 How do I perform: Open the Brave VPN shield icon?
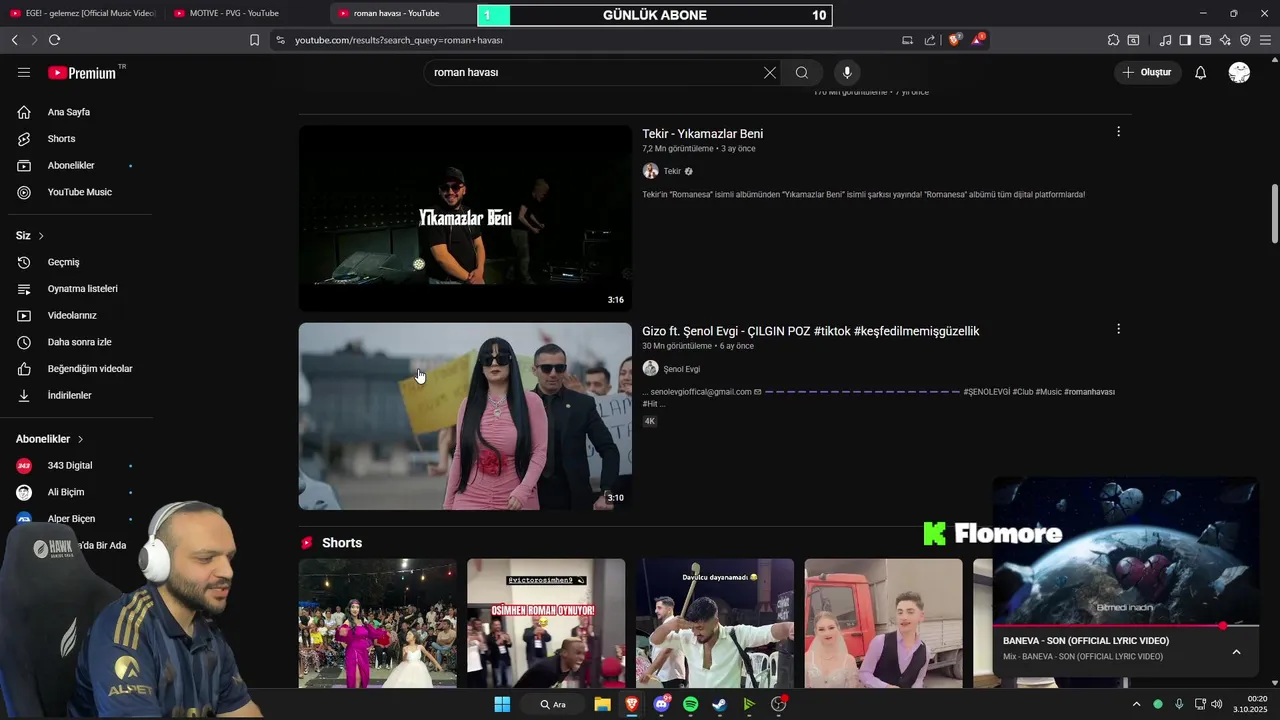coord(1245,40)
